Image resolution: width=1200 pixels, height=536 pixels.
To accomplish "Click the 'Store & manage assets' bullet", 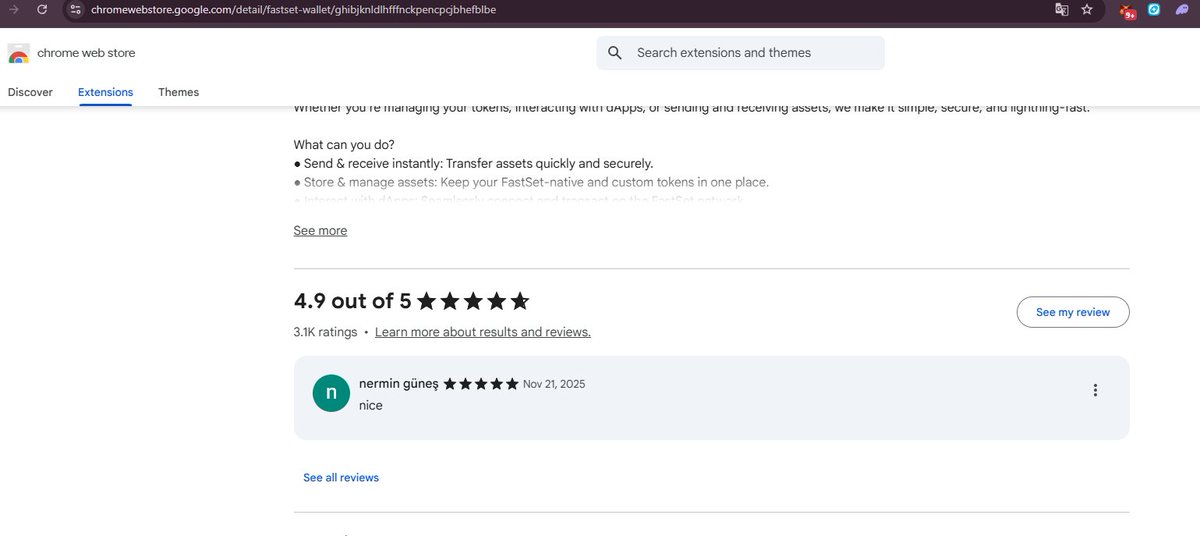I will [x=531, y=183].
